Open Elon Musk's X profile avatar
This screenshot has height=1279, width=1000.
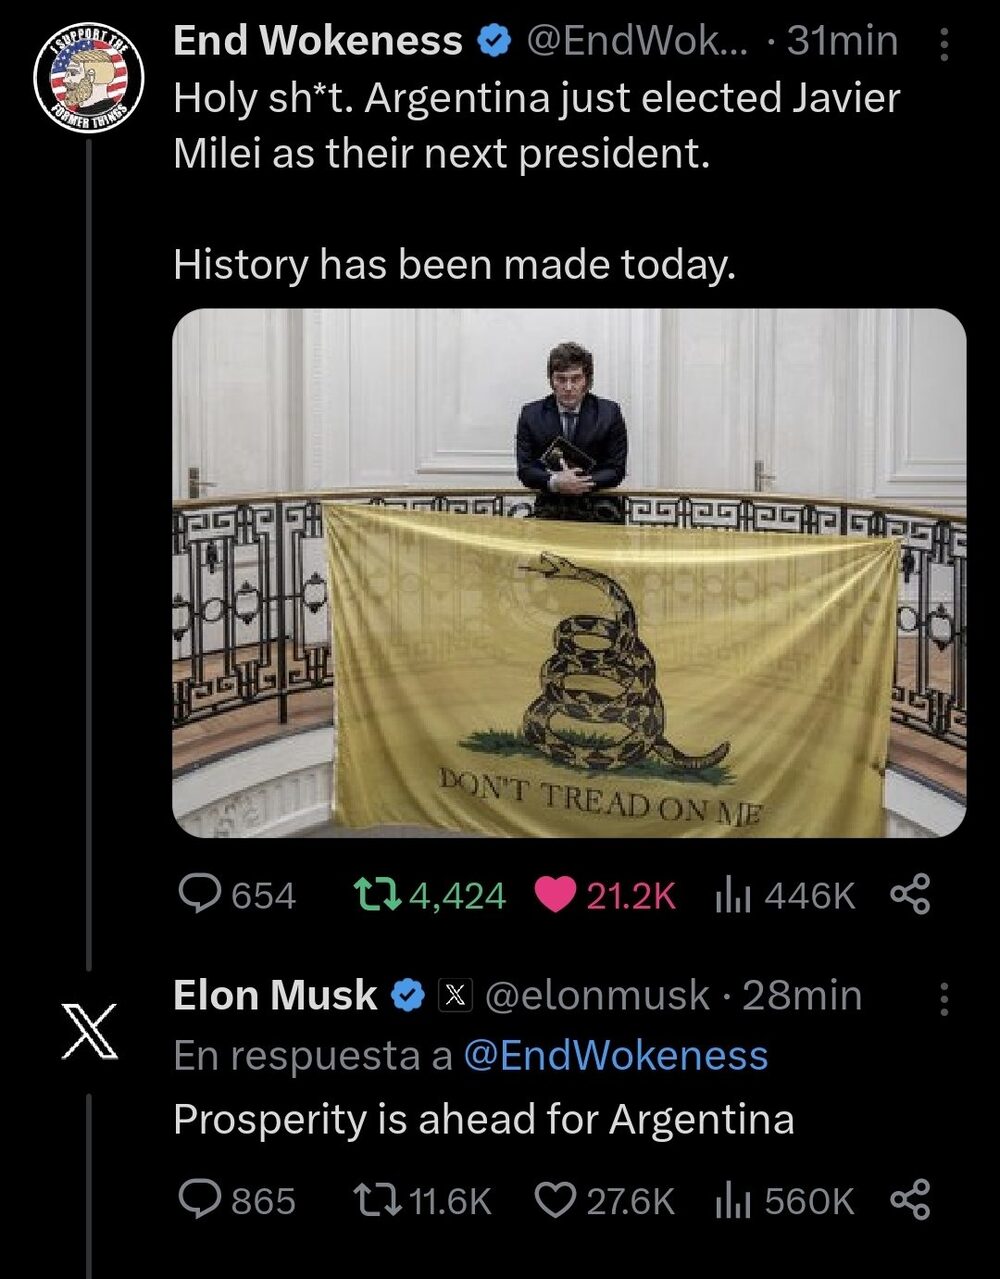point(89,1030)
